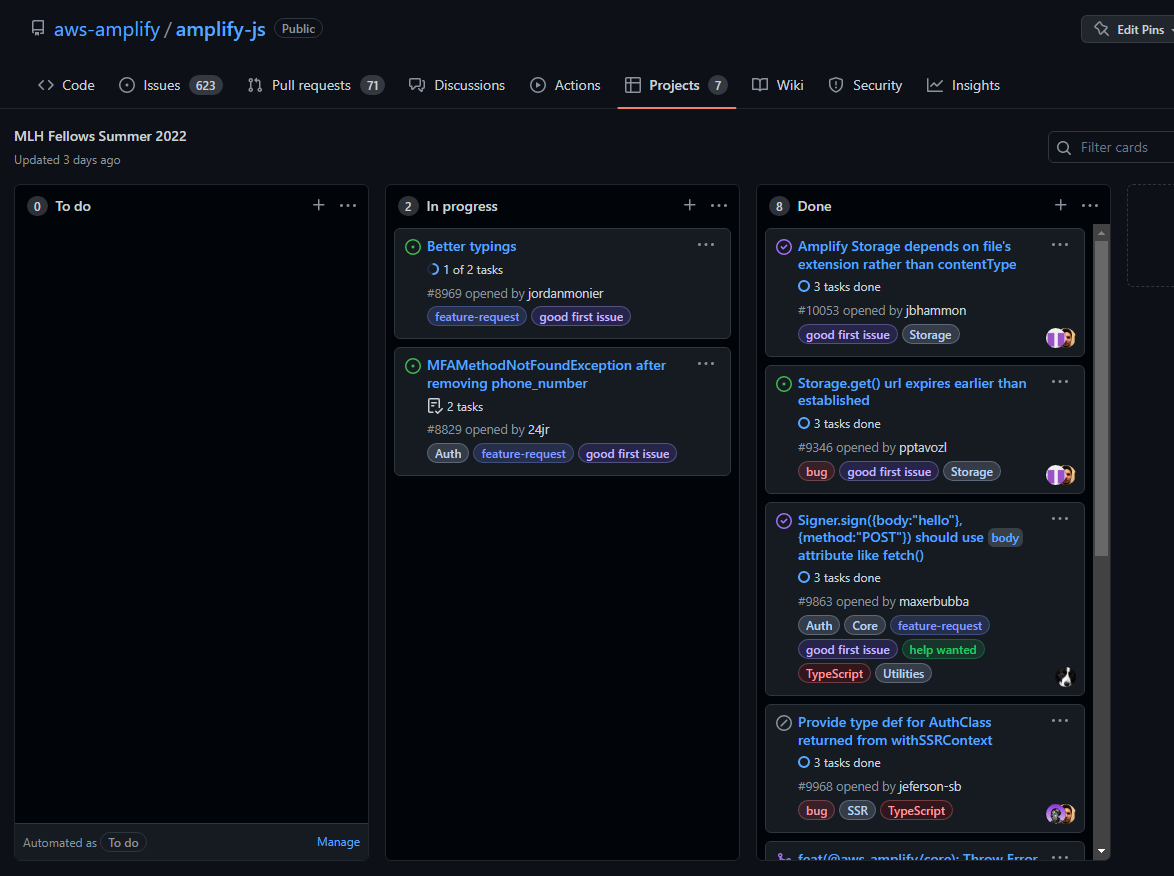
Task: Click the magnifier icon in Filter cards box
Action: pos(1063,147)
